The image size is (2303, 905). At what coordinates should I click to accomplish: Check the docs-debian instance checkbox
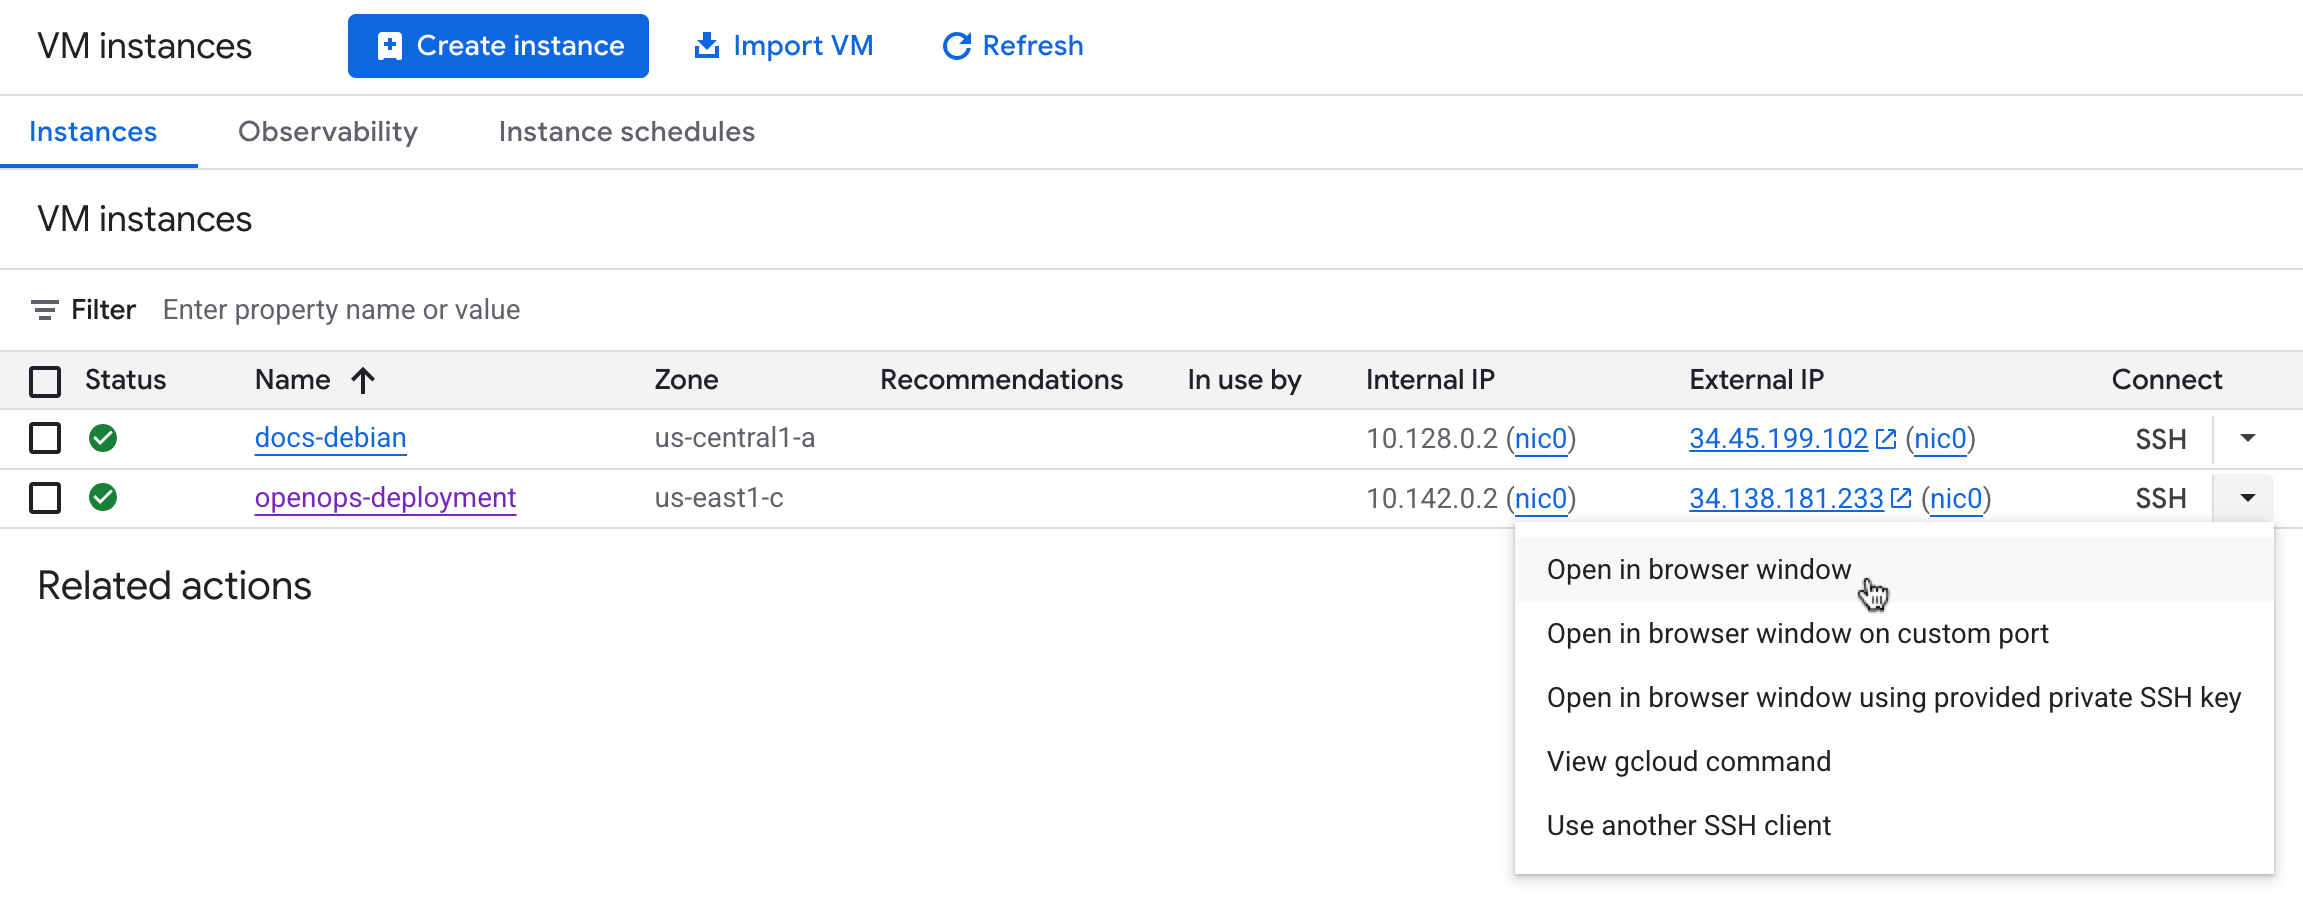pos(45,438)
